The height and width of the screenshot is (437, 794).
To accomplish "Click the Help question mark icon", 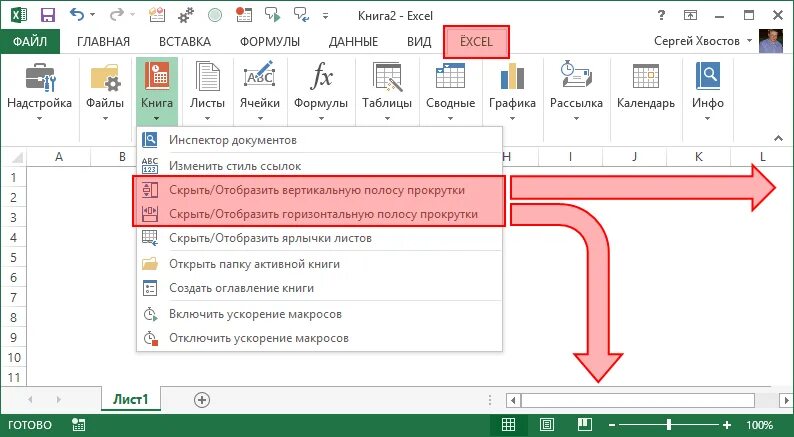I will click(x=661, y=16).
